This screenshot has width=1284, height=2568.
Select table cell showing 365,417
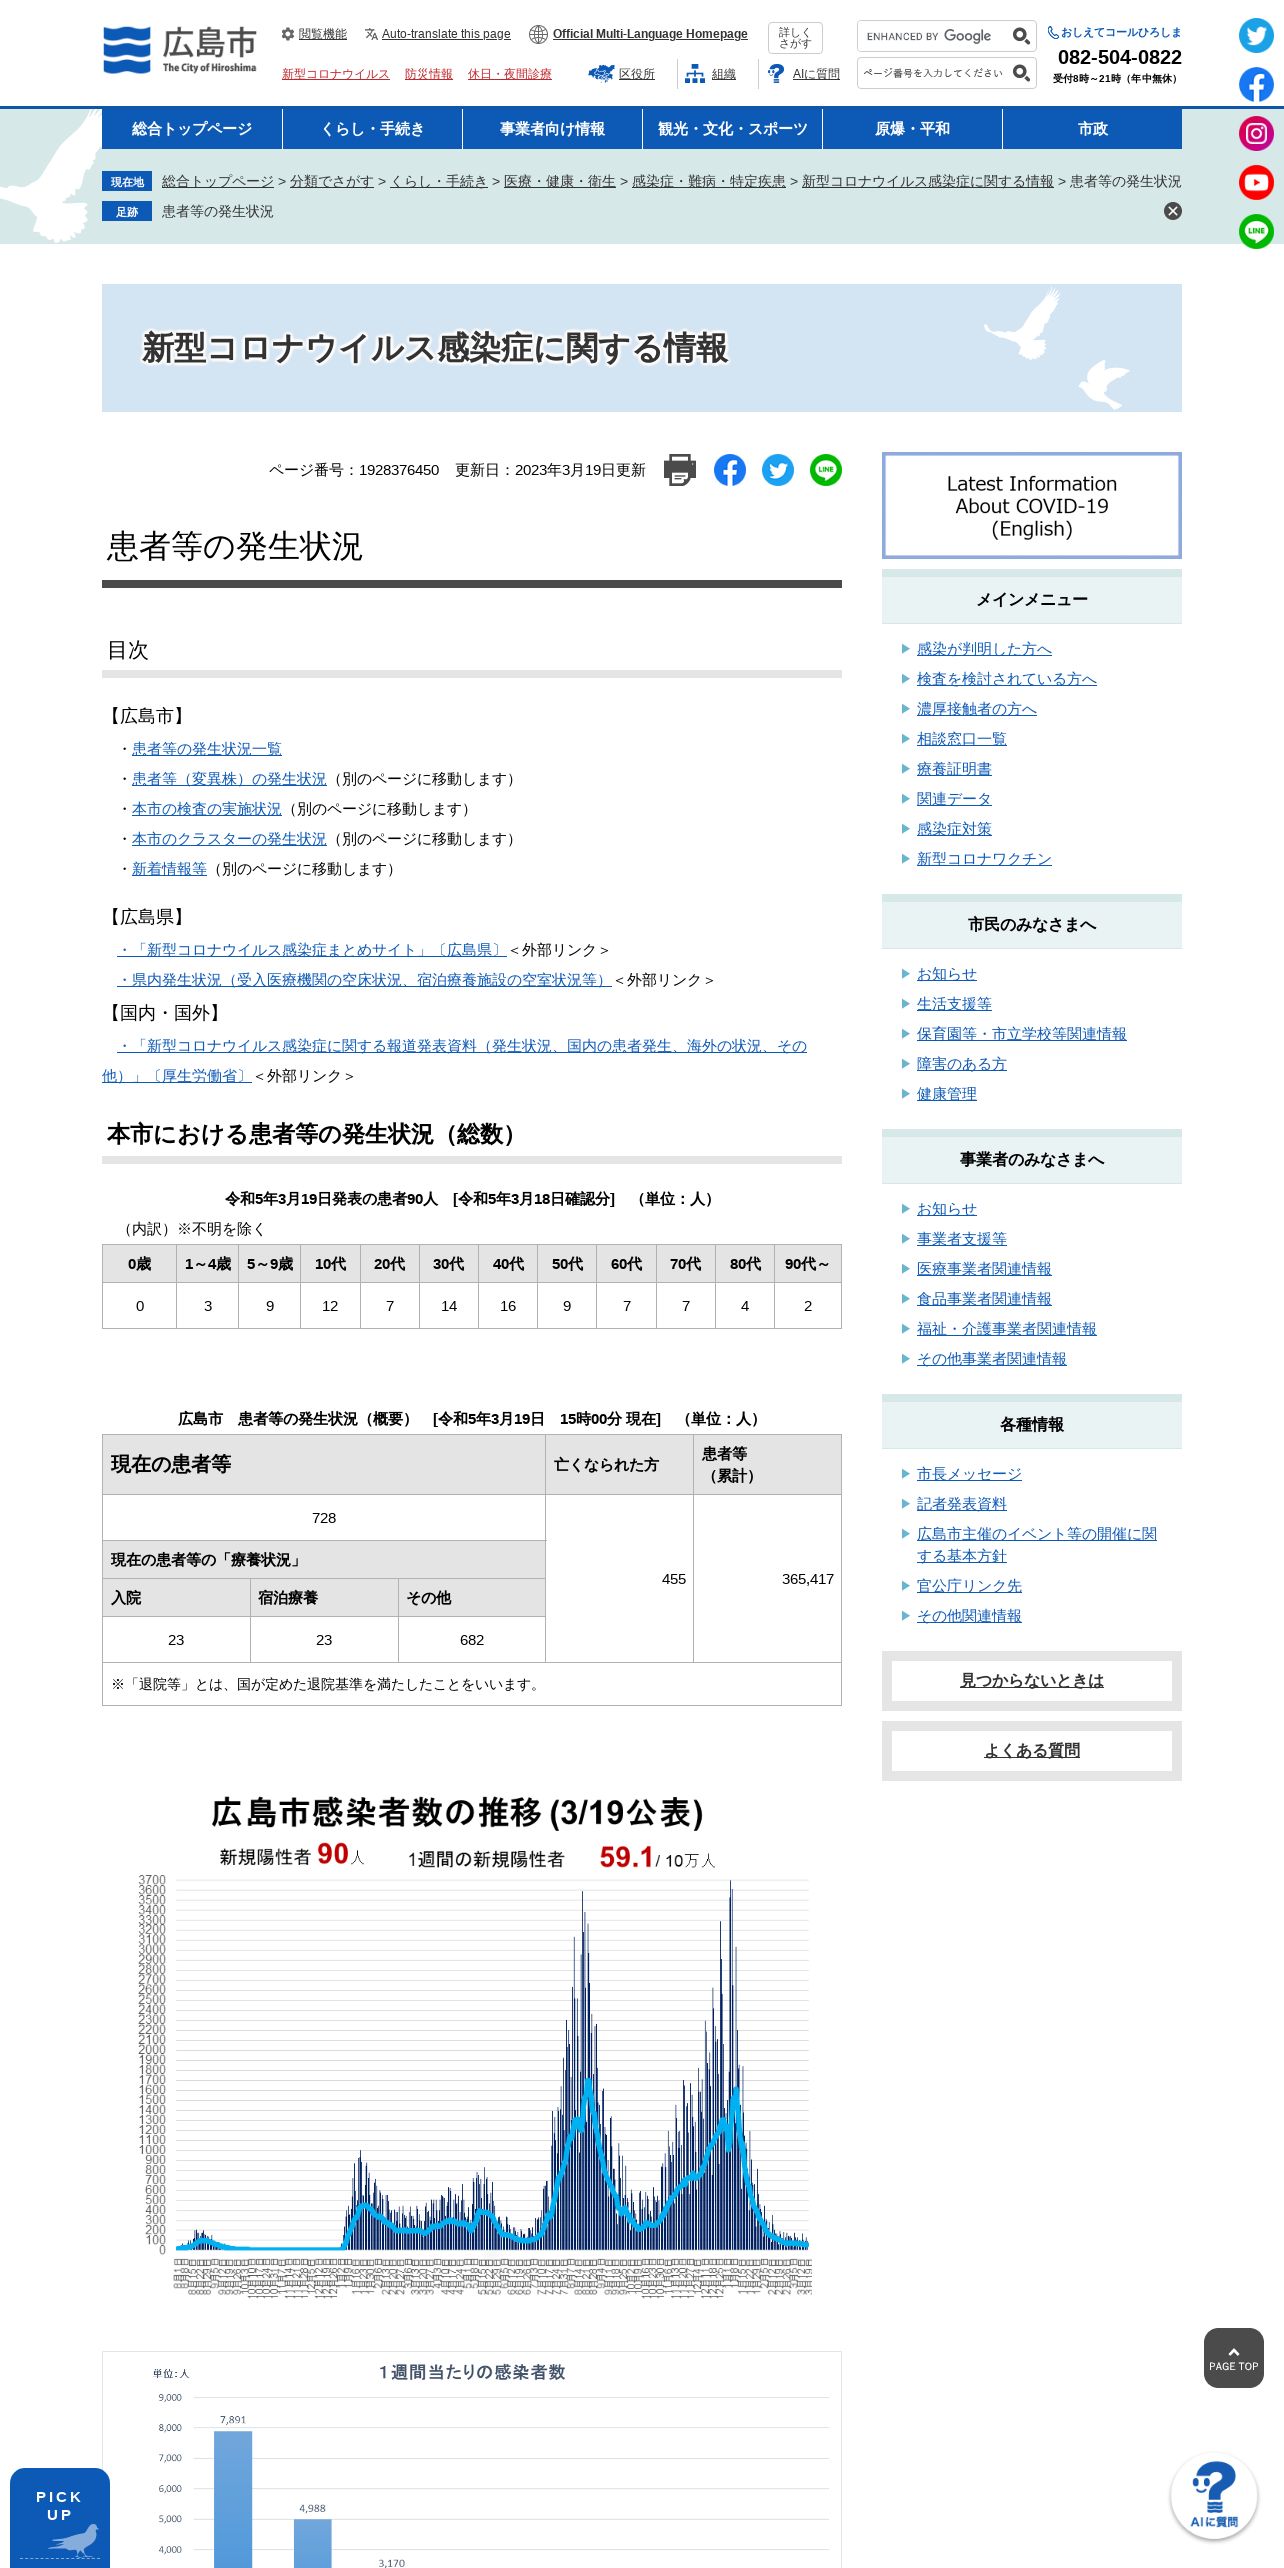pyautogui.click(x=768, y=1579)
